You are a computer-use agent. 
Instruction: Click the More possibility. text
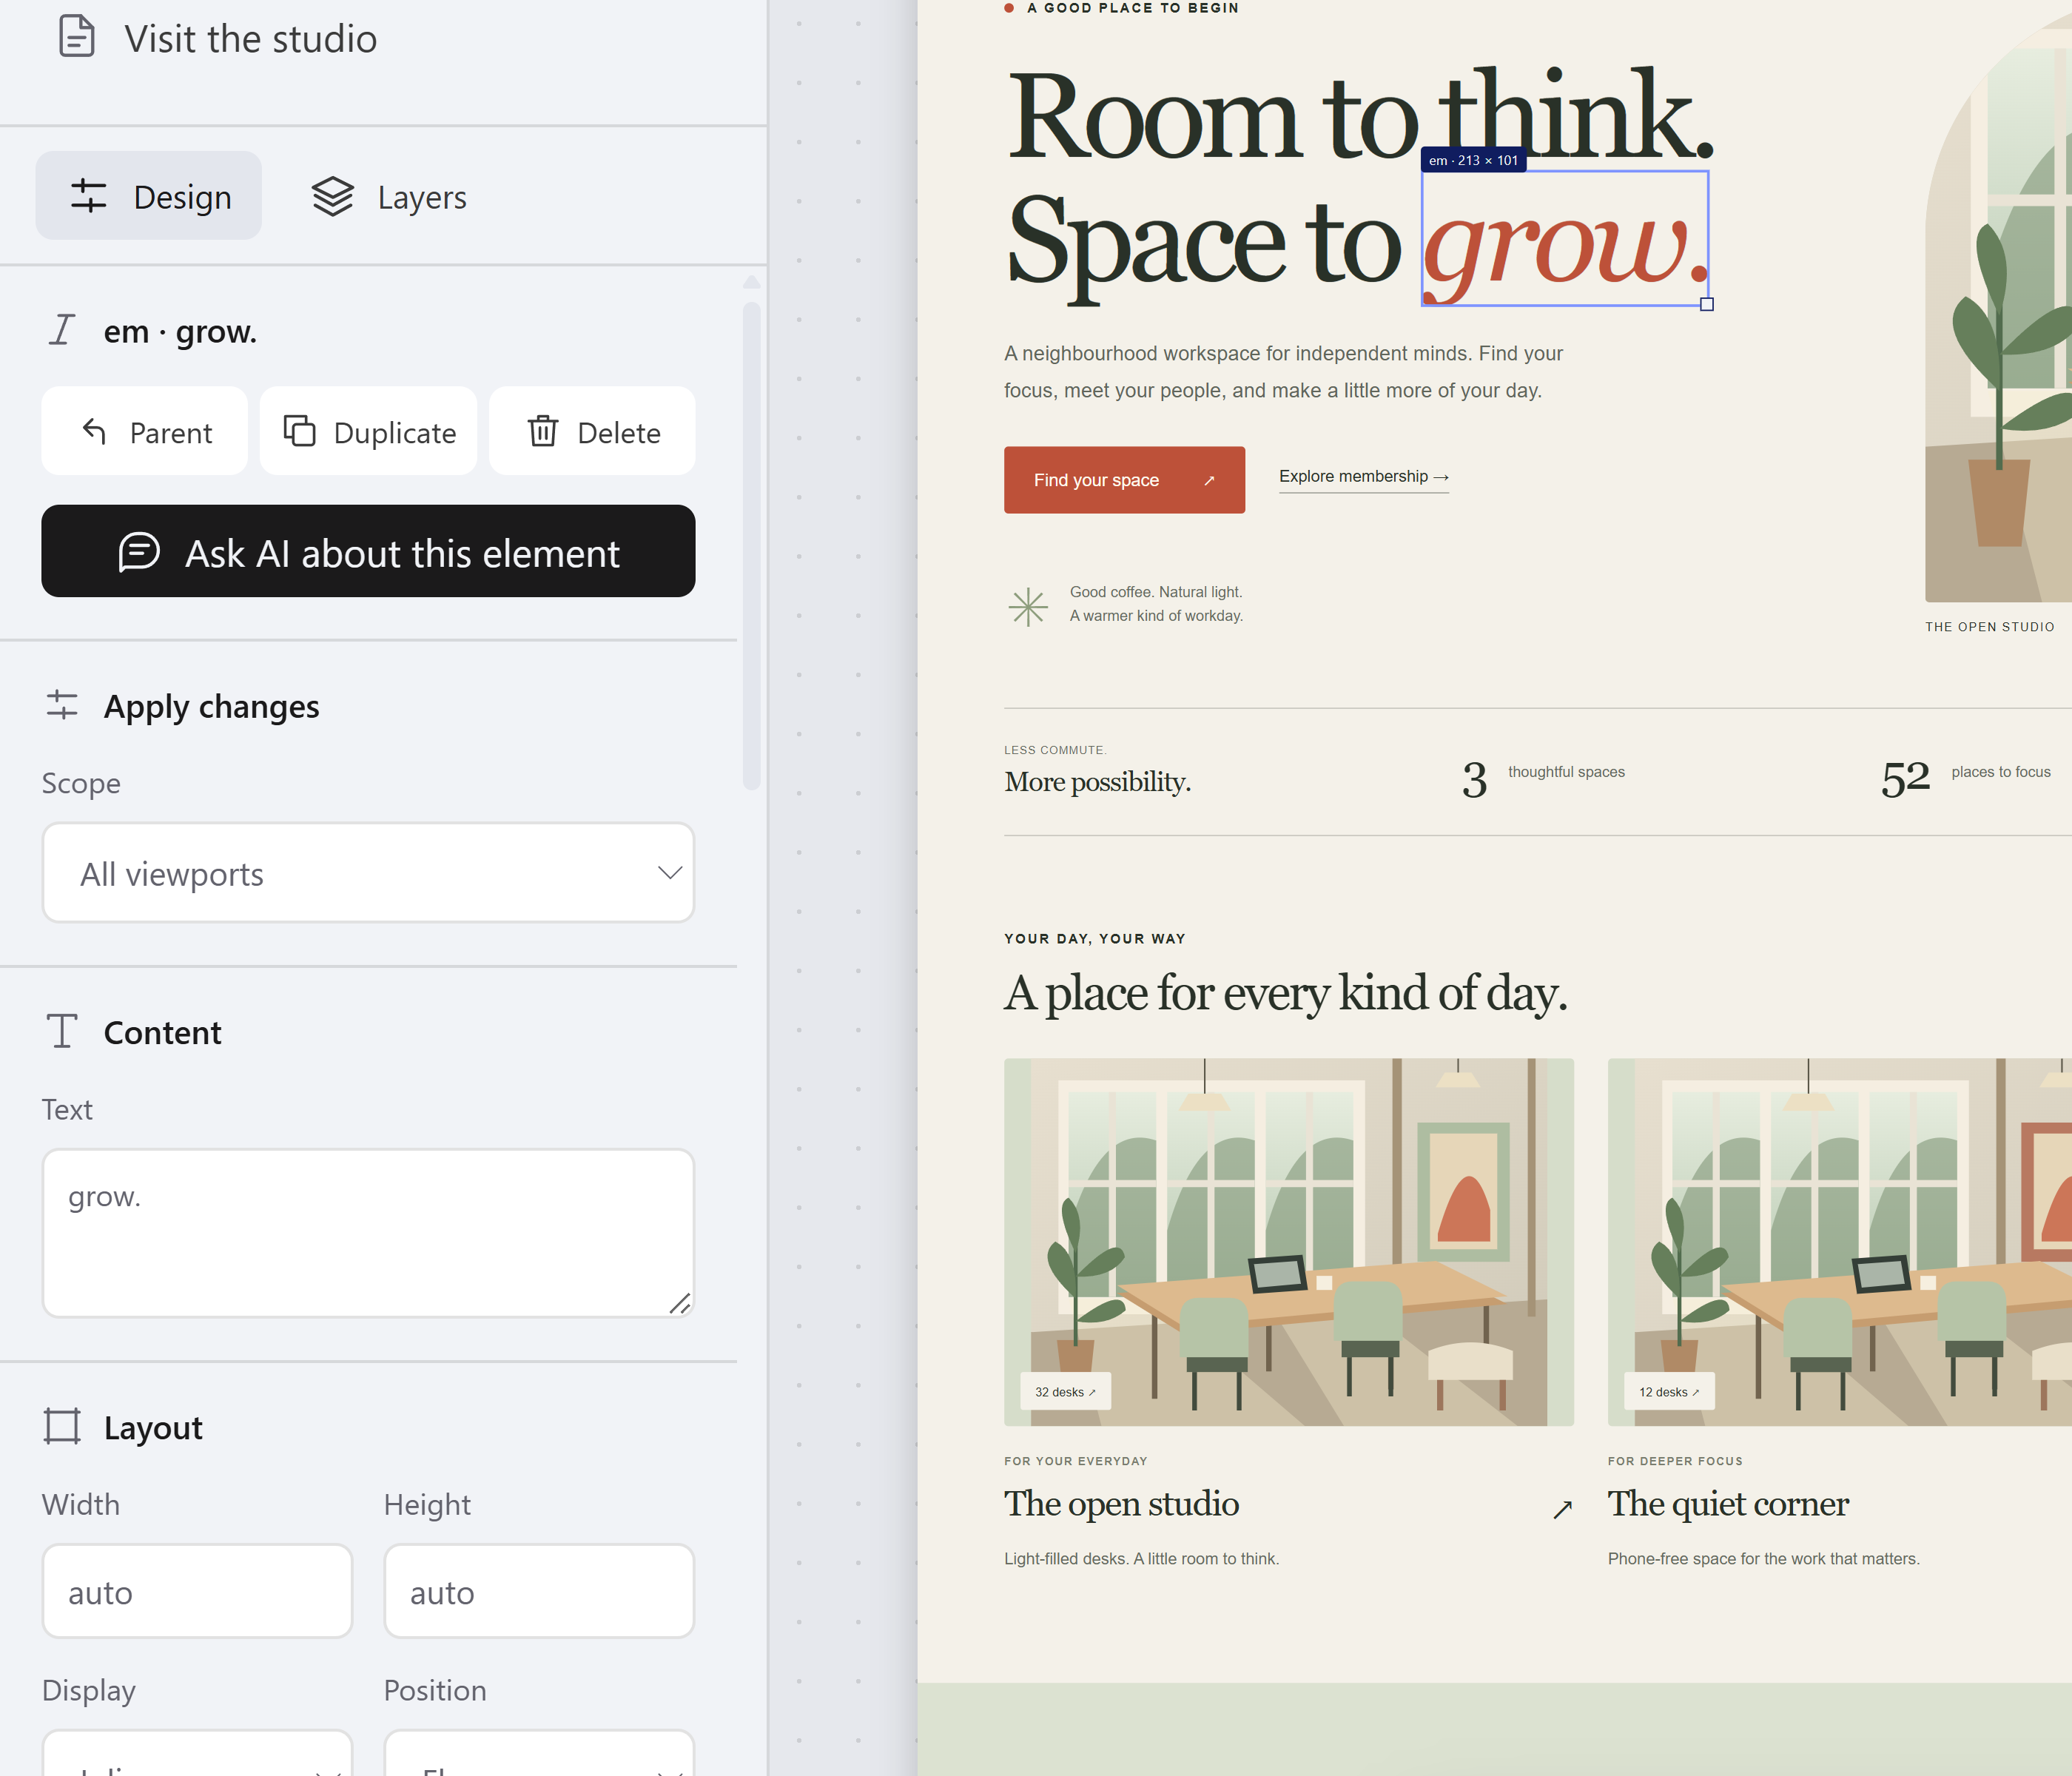(x=1098, y=782)
